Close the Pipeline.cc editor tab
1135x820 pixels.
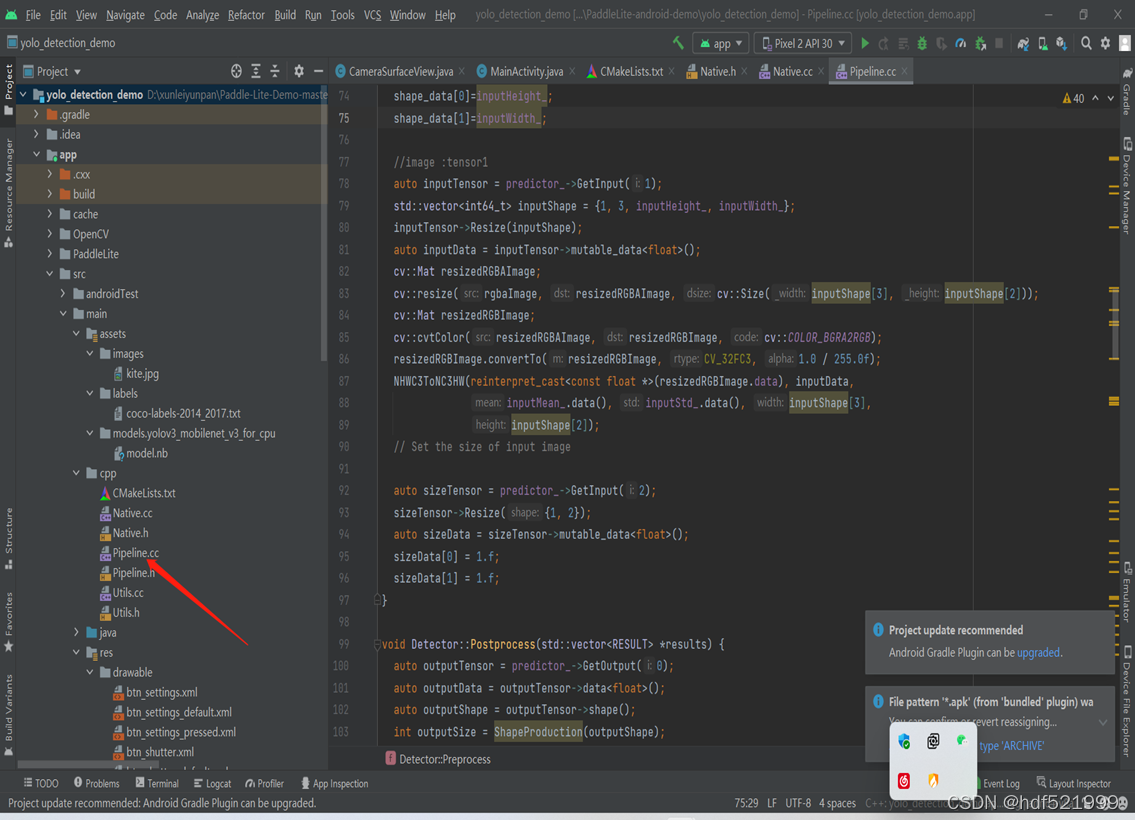point(904,72)
